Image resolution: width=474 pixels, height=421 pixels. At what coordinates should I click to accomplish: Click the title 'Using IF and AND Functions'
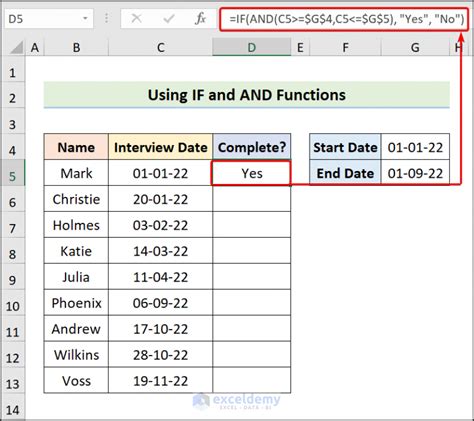click(247, 95)
